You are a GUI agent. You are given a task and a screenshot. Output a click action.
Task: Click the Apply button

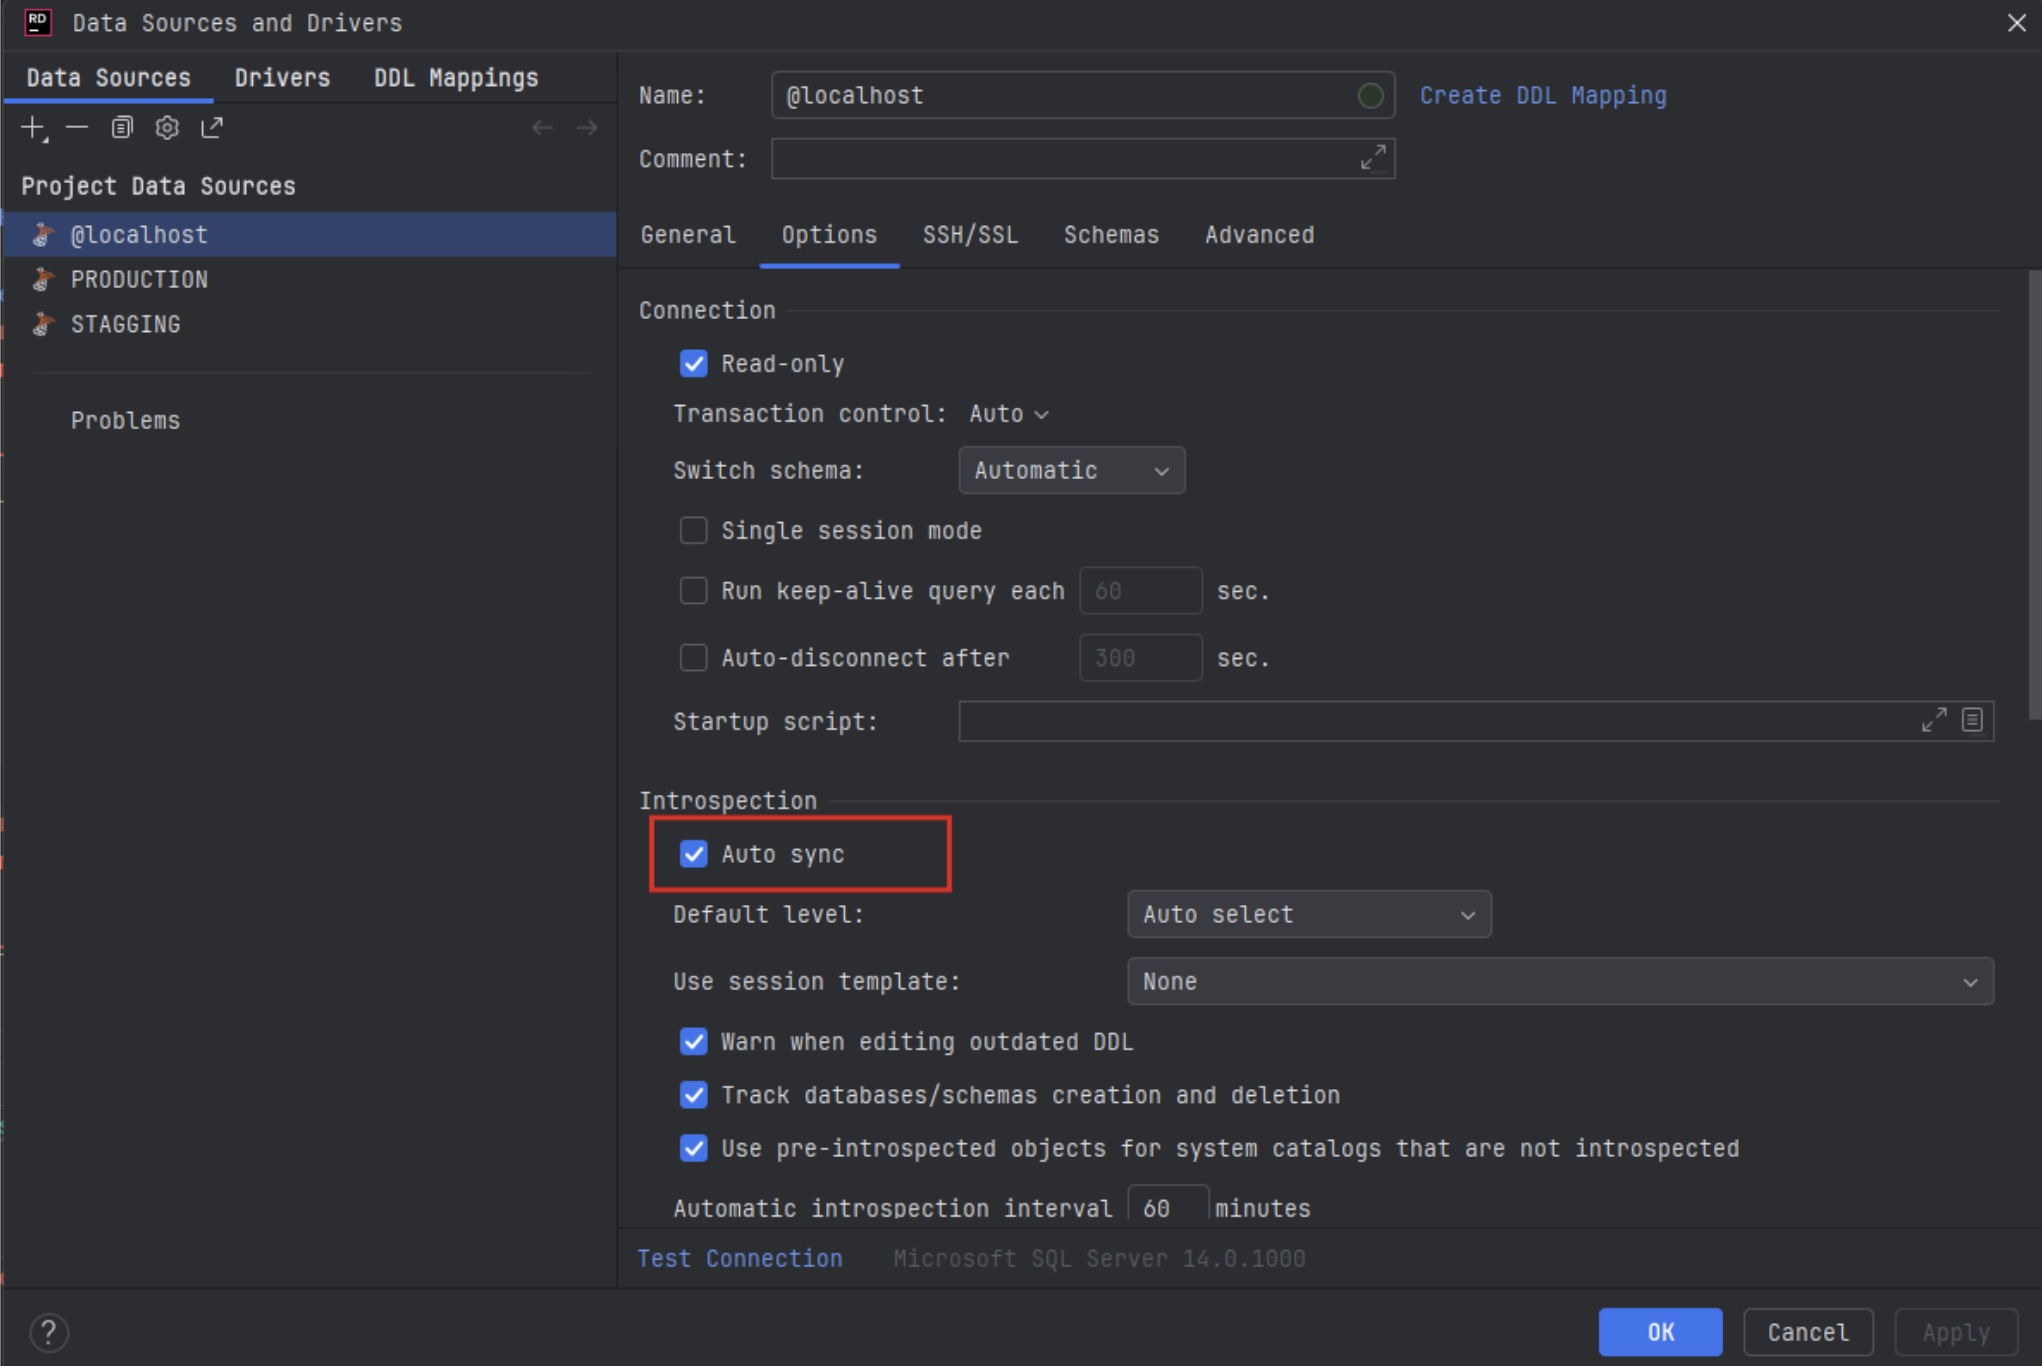point(1956,1332)
